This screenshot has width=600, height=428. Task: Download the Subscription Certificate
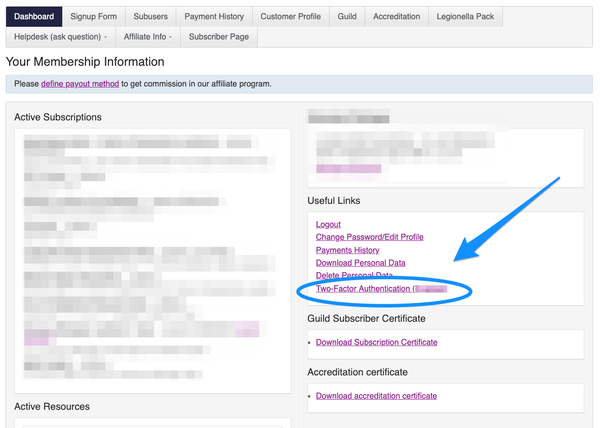coord(376,342)
